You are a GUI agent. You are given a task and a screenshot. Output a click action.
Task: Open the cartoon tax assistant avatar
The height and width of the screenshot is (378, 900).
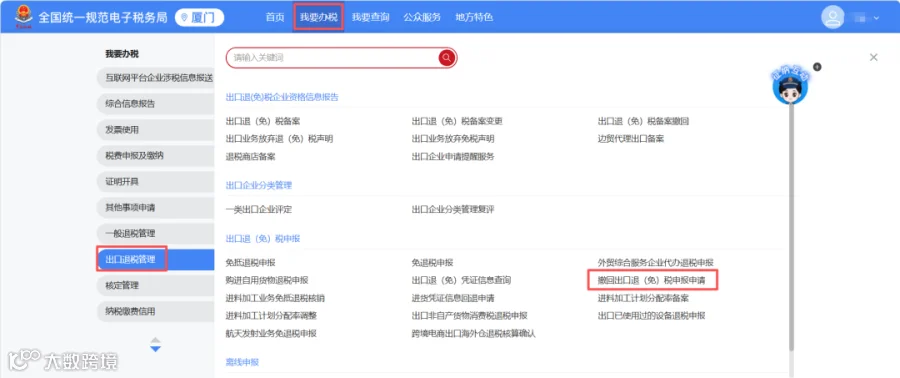coord(790,86)
